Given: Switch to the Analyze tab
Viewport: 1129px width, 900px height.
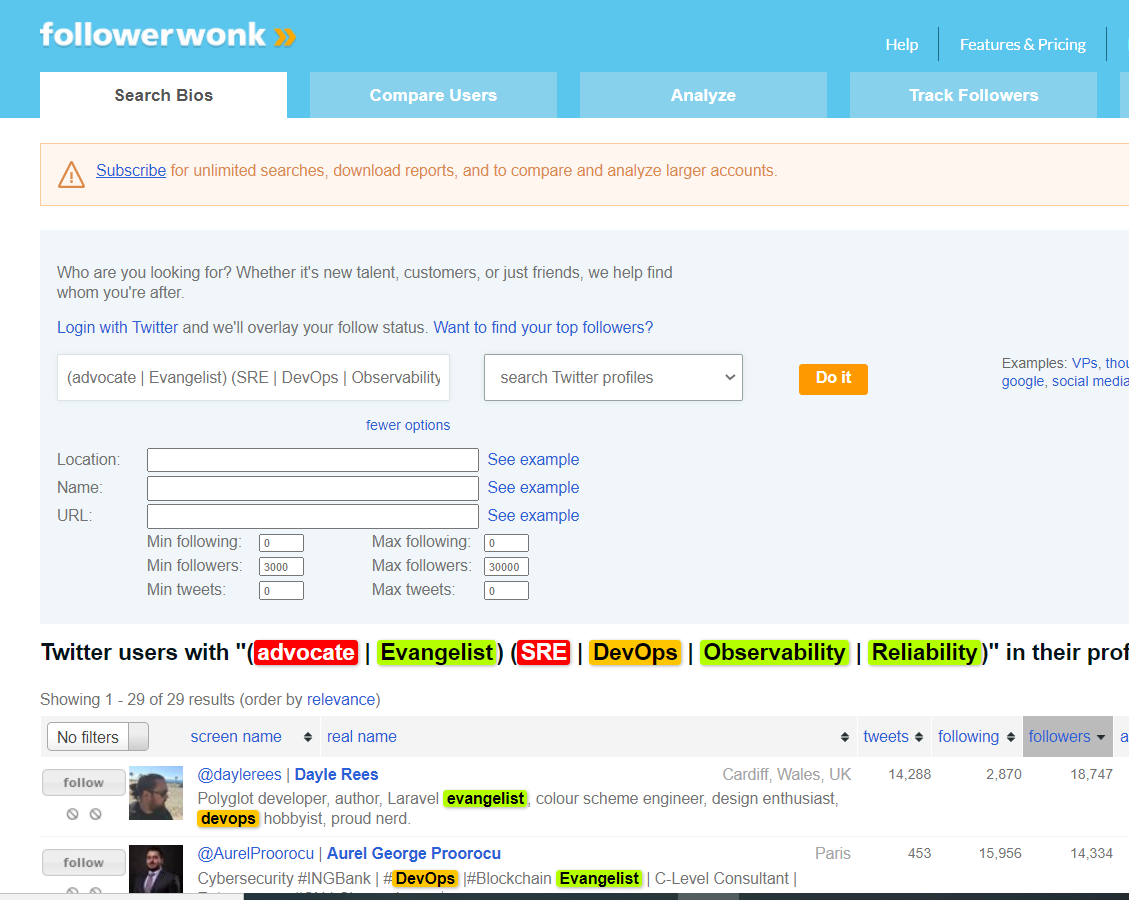Looking at the screenshot, I should [703, 95].
